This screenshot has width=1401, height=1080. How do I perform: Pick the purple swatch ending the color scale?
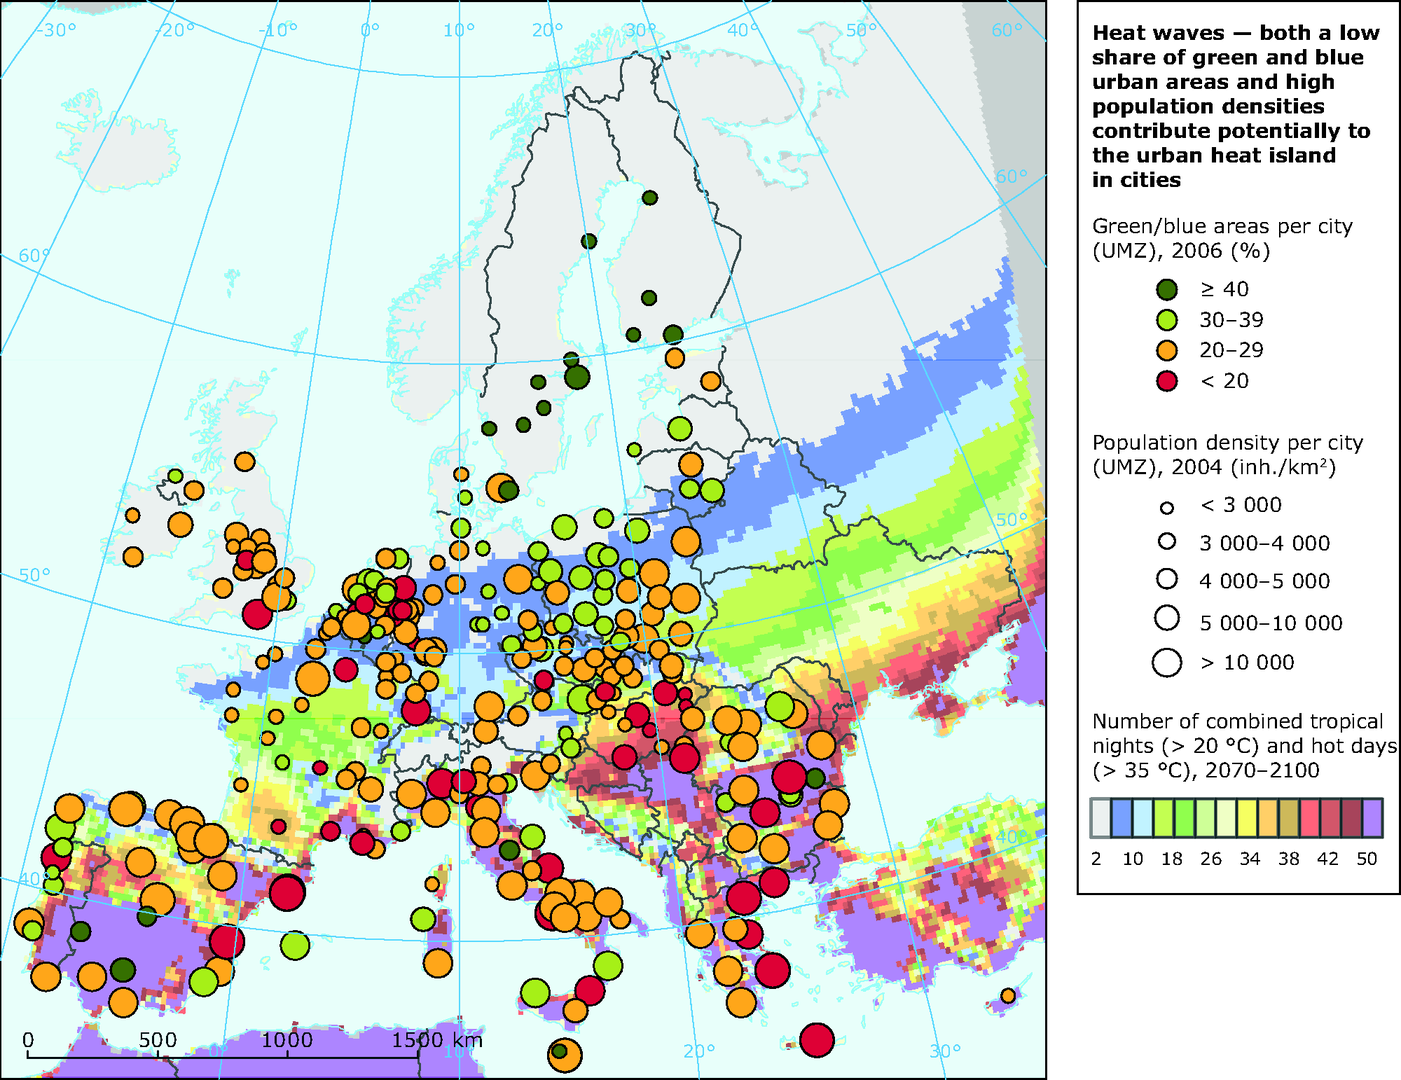click(1371, 817)
